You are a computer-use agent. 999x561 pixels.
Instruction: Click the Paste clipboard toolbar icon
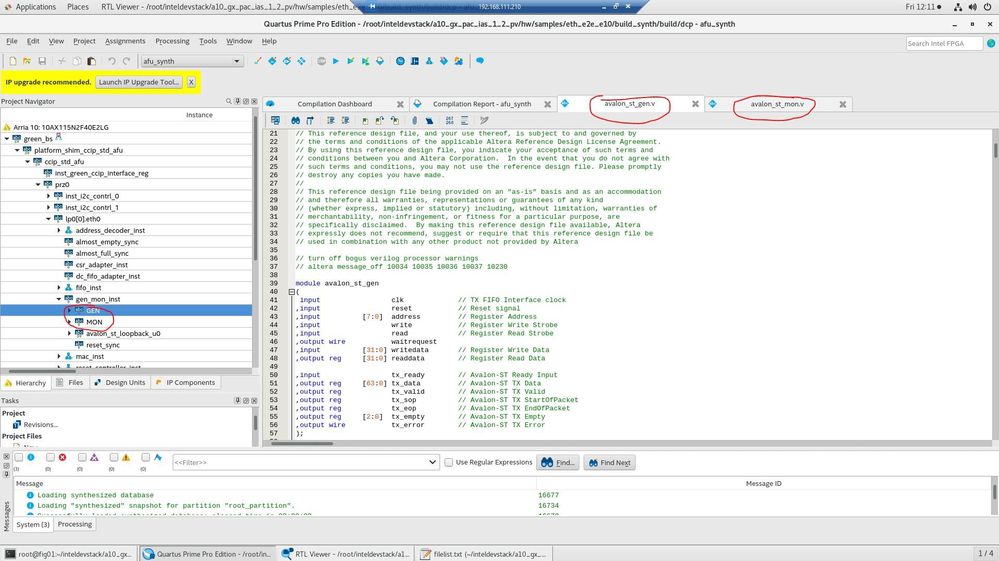coord(93,61)
